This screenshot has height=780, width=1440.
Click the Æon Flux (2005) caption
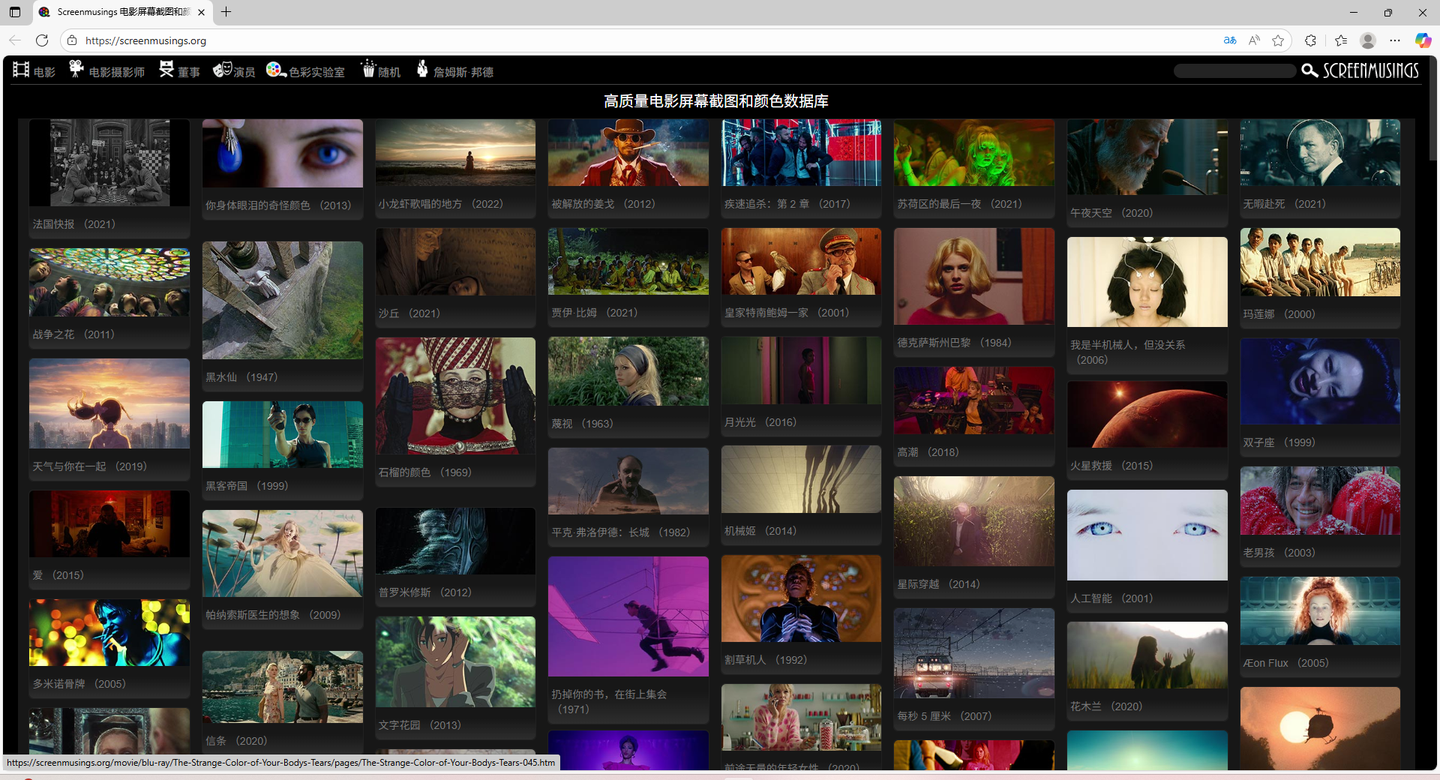[1286, 663]
